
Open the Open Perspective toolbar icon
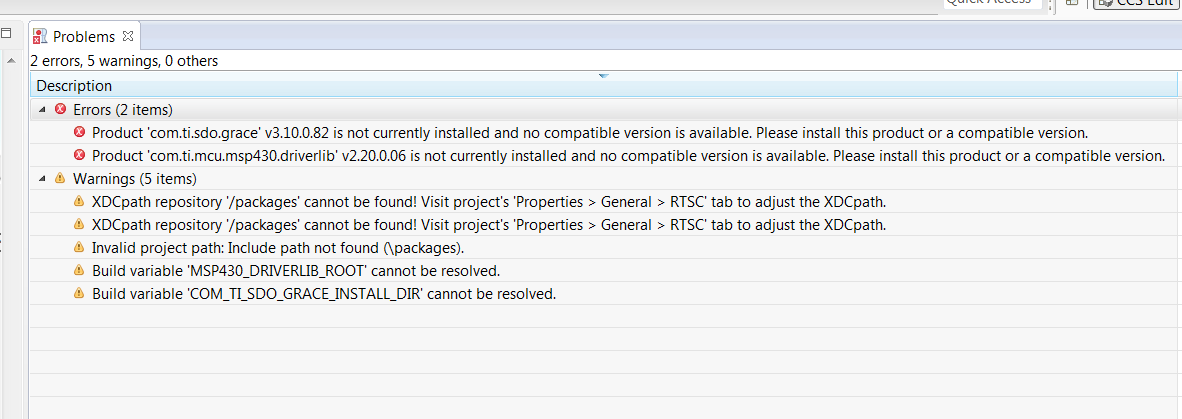pyautogui.click(x=1073, y=4)
